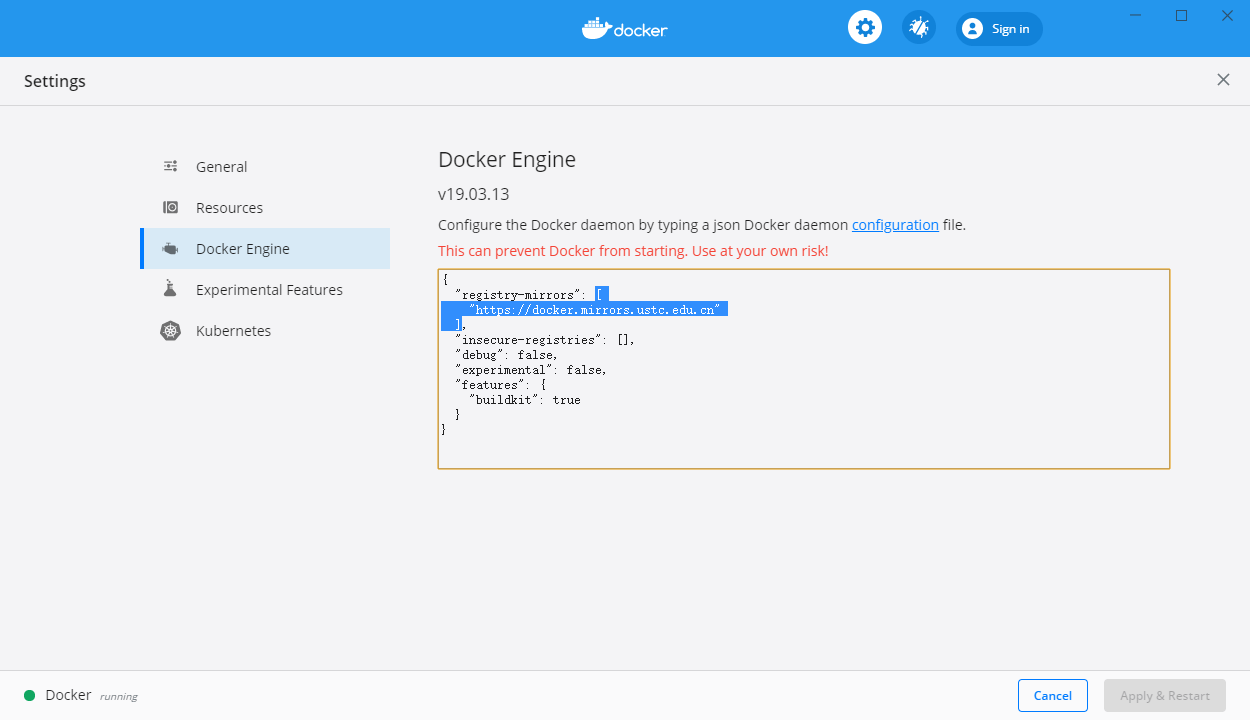Click the Kubernetes wheel icon

pos(171,331)
